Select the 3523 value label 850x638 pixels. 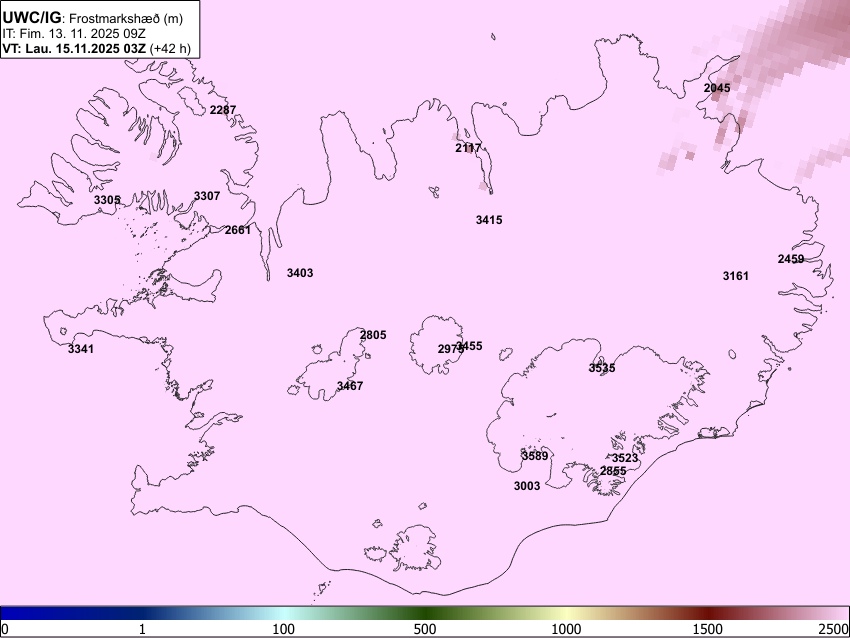tap(625, 459)
